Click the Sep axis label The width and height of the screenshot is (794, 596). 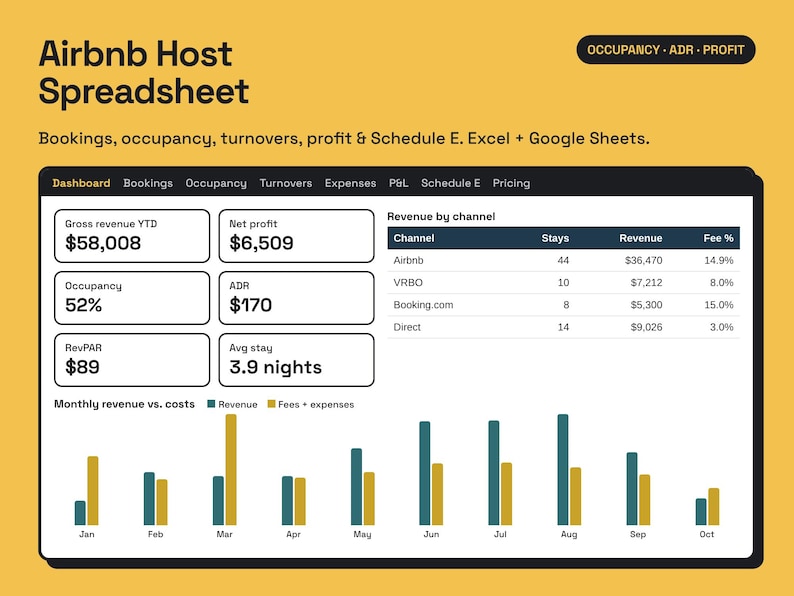[638, 534]
